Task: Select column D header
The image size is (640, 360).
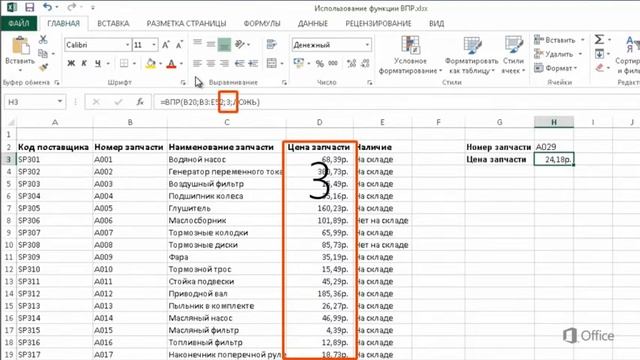Action: coord(320,122)
